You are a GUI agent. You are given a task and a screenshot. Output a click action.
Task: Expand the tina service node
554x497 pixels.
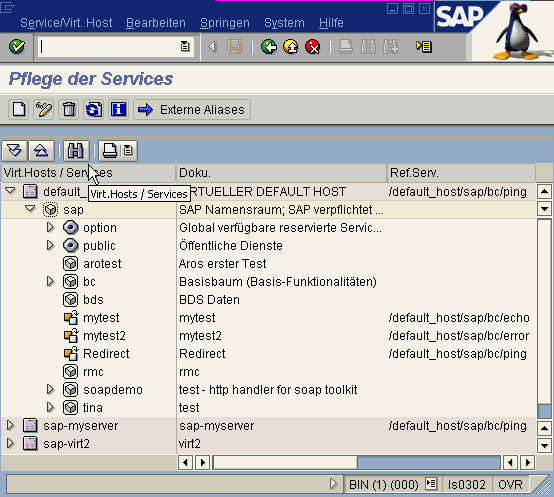tap(51, 408)
